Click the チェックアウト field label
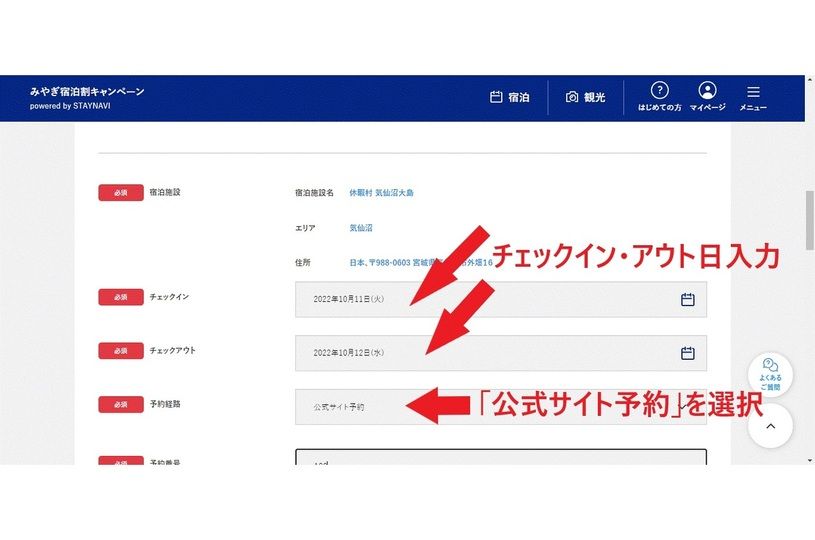Screen dimensions: 815x540 (173, 350)
